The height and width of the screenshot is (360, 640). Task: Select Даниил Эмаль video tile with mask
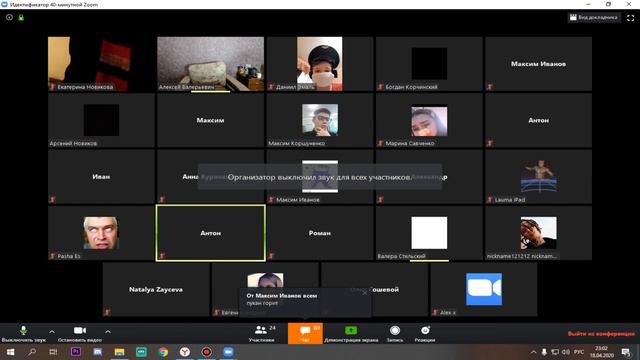[x=320, y=64]
